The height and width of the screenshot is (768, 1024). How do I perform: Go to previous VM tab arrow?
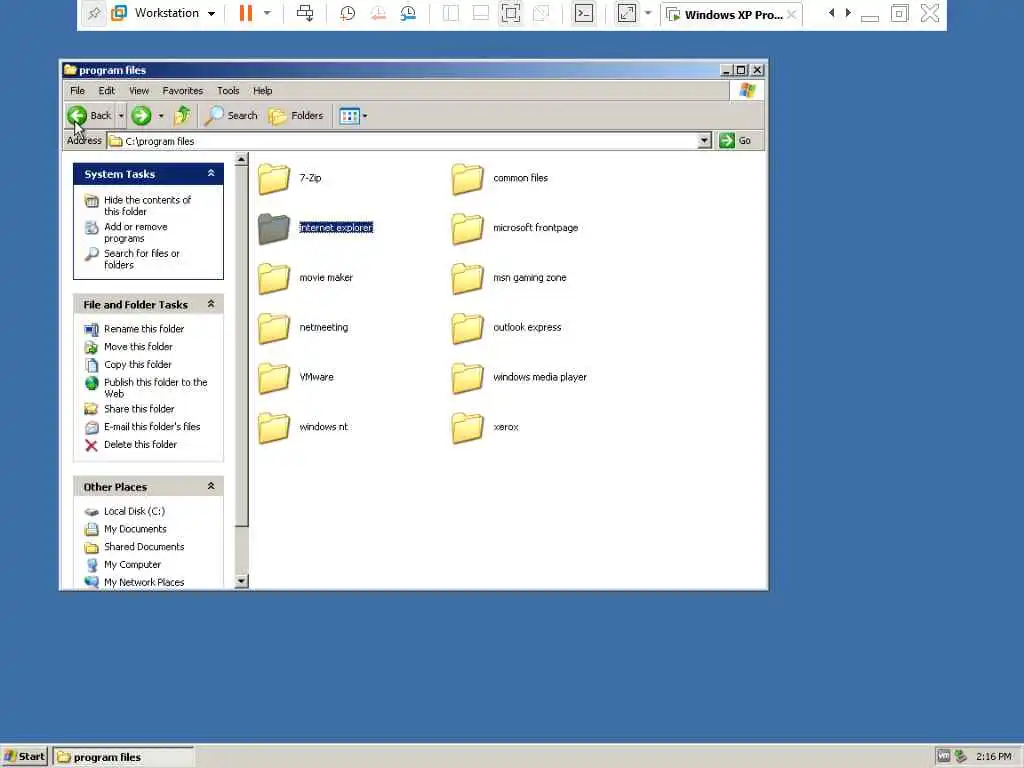click(831, 12)
